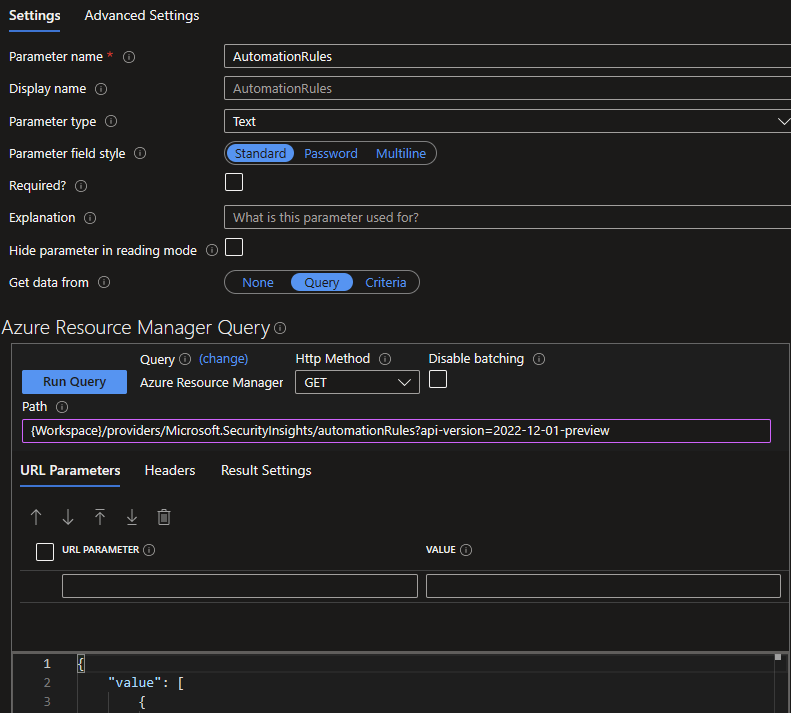The height and width of the screenshot is (713, 791).
Task: Click the info icon next to Query label
Action: [x=185, y=359]
